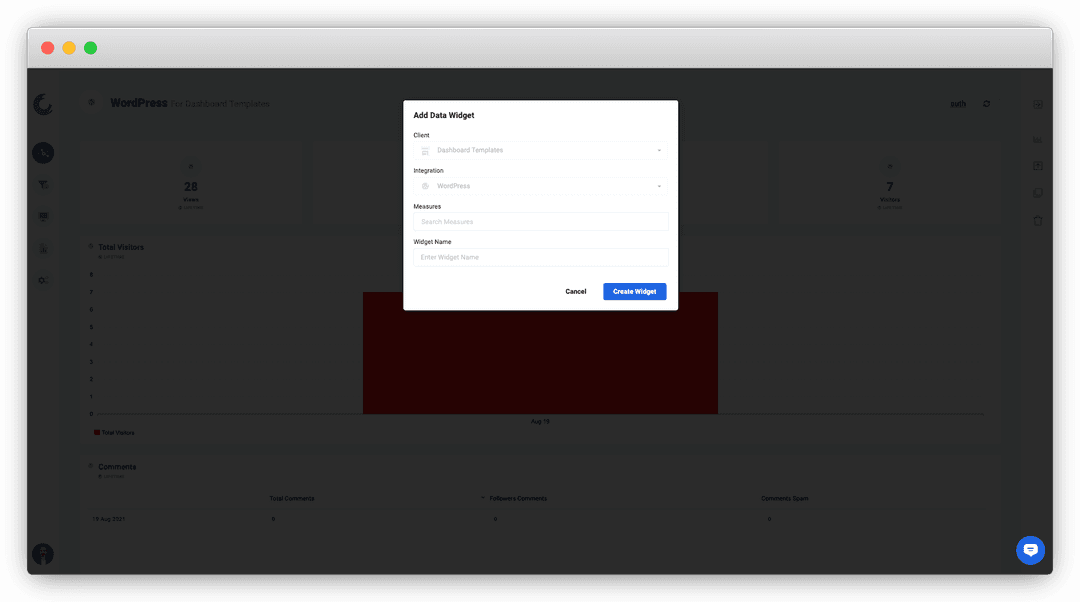This screenshot has height=602, width=1080.
Task: Open the Client dropdown showing Dashboard Templates
Action: coord(540,150)
